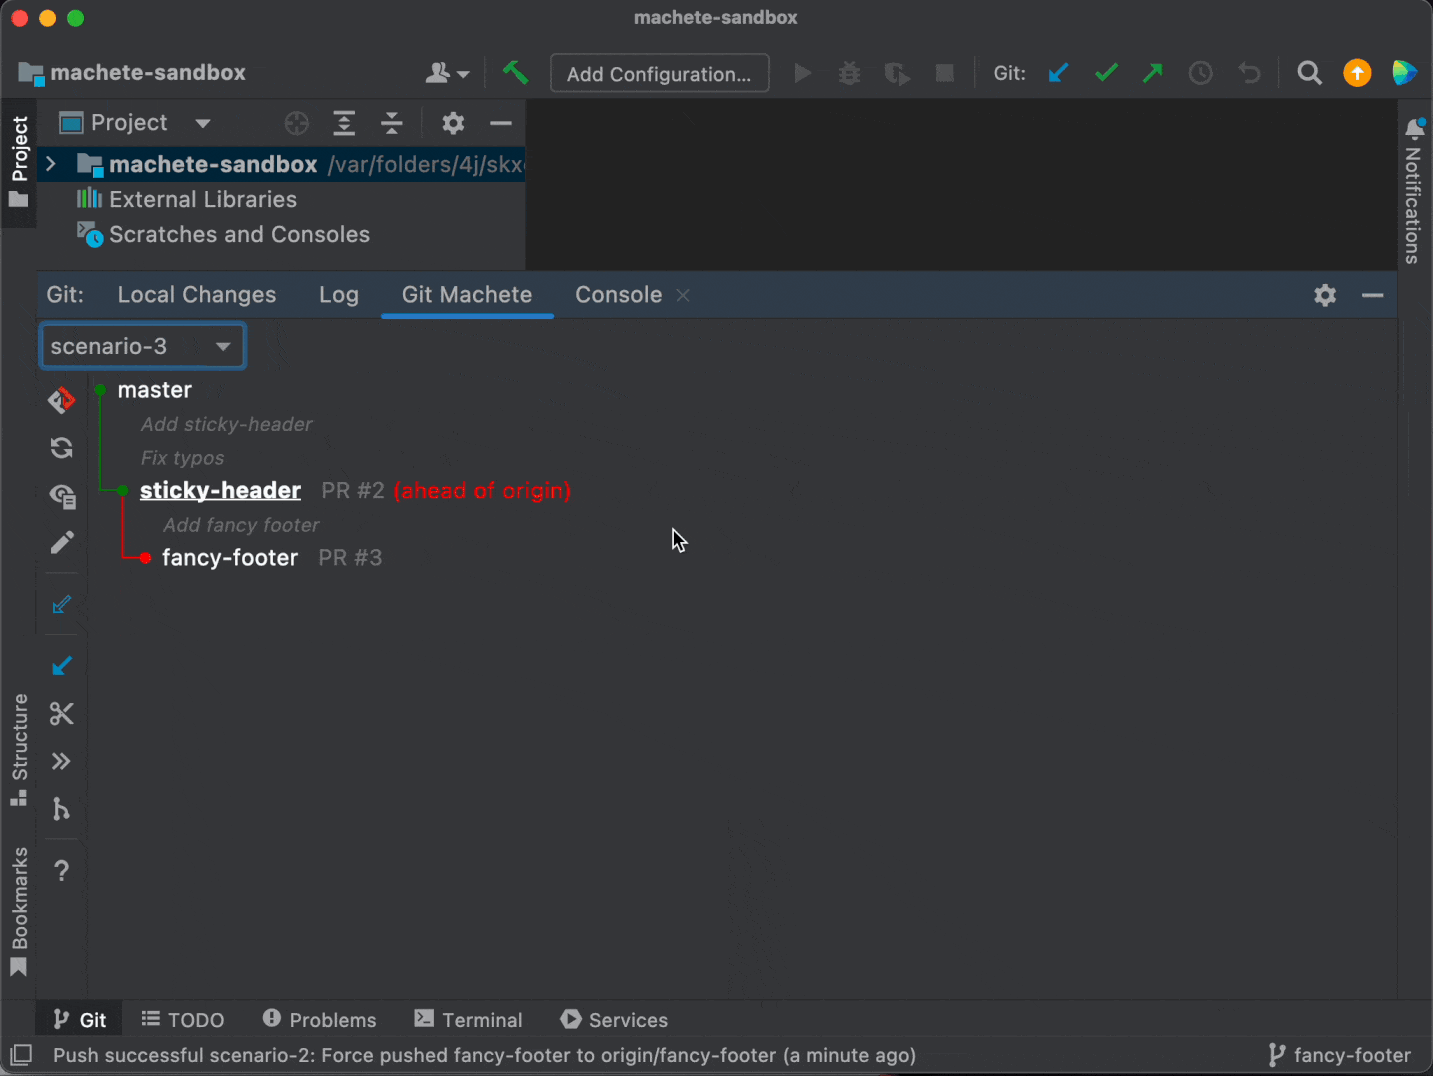Click pull branch blue arrow in Machete toolbar

pyautogui.click(x=62, y=666)
